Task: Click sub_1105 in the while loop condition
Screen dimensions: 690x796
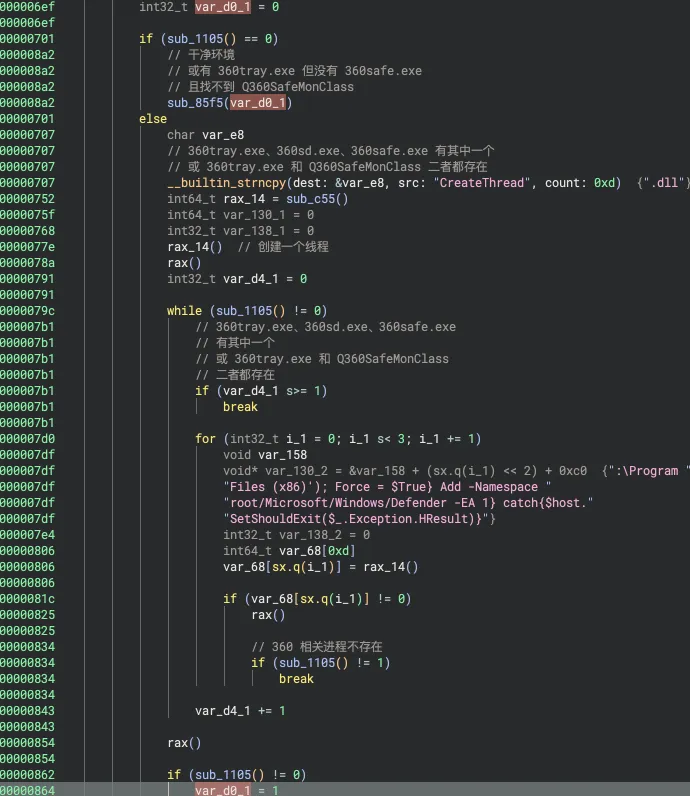Action: (x=244, y=311)
